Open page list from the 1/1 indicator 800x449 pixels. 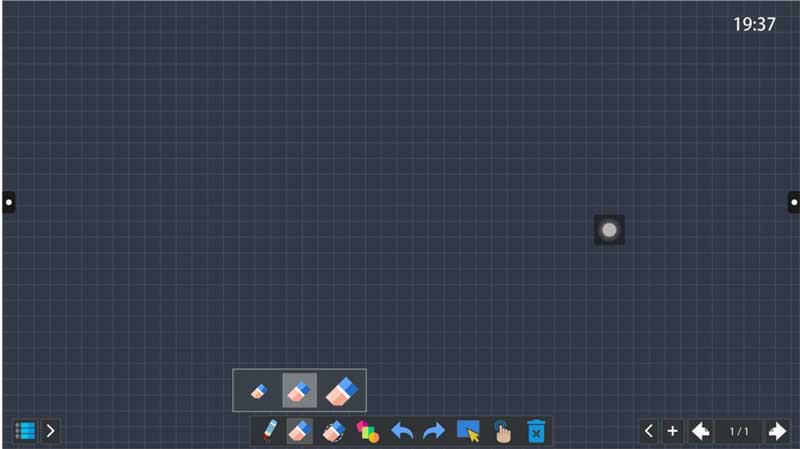[739, 432]
